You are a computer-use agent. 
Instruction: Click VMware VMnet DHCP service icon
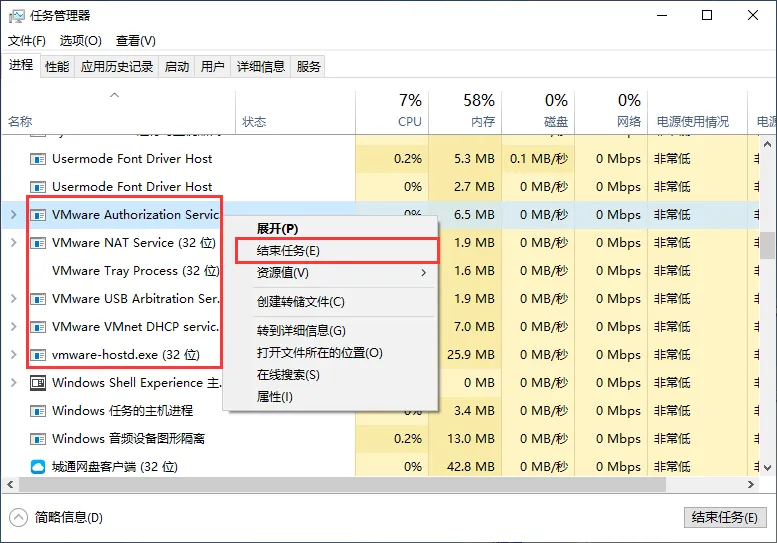[38, 327]
